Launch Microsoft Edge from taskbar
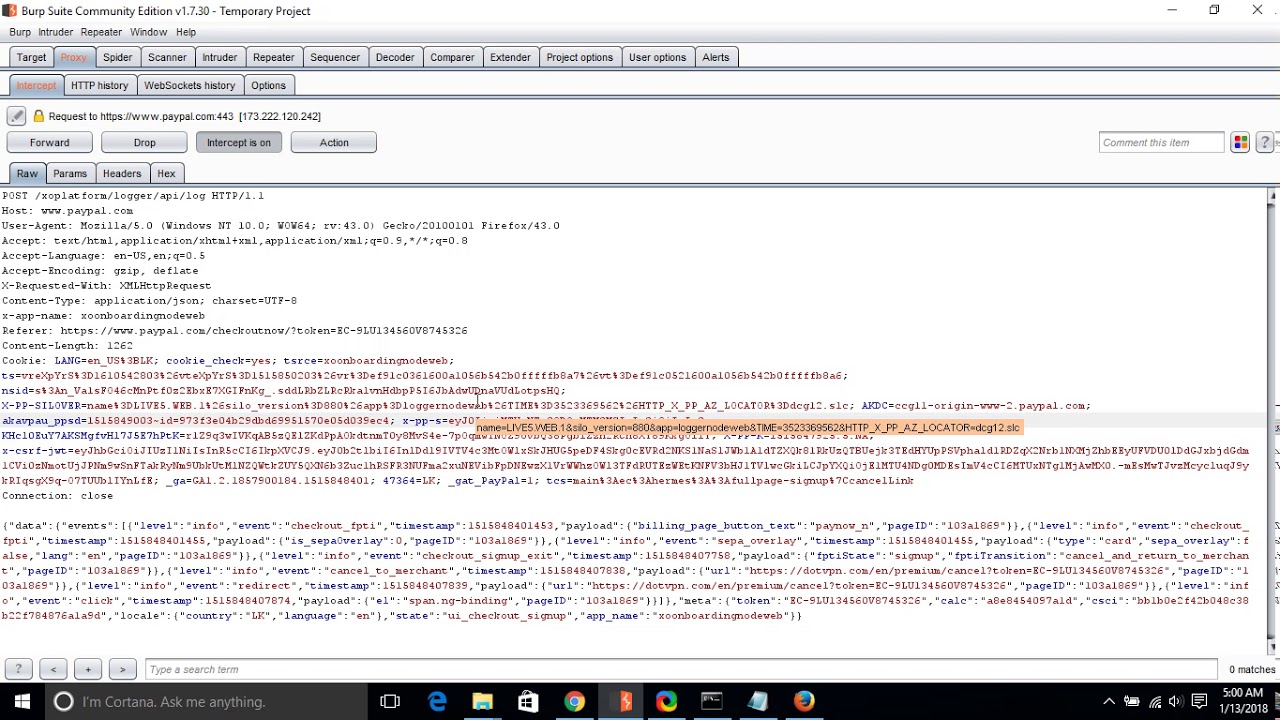Screen dimensions: 1280x720 coord(437,701)
